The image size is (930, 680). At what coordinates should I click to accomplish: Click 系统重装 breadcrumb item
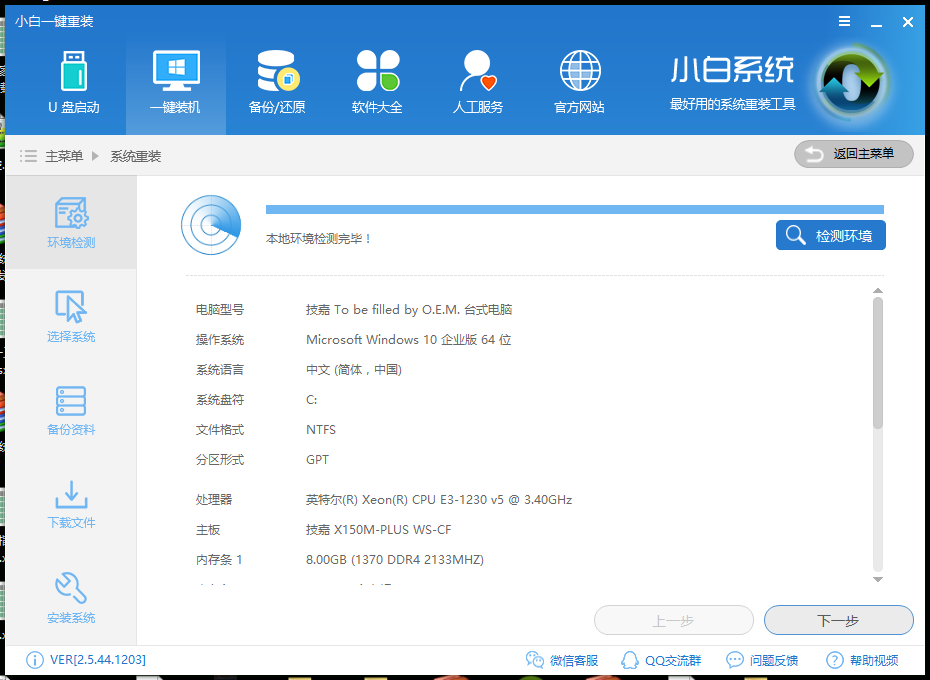[136, 156]
